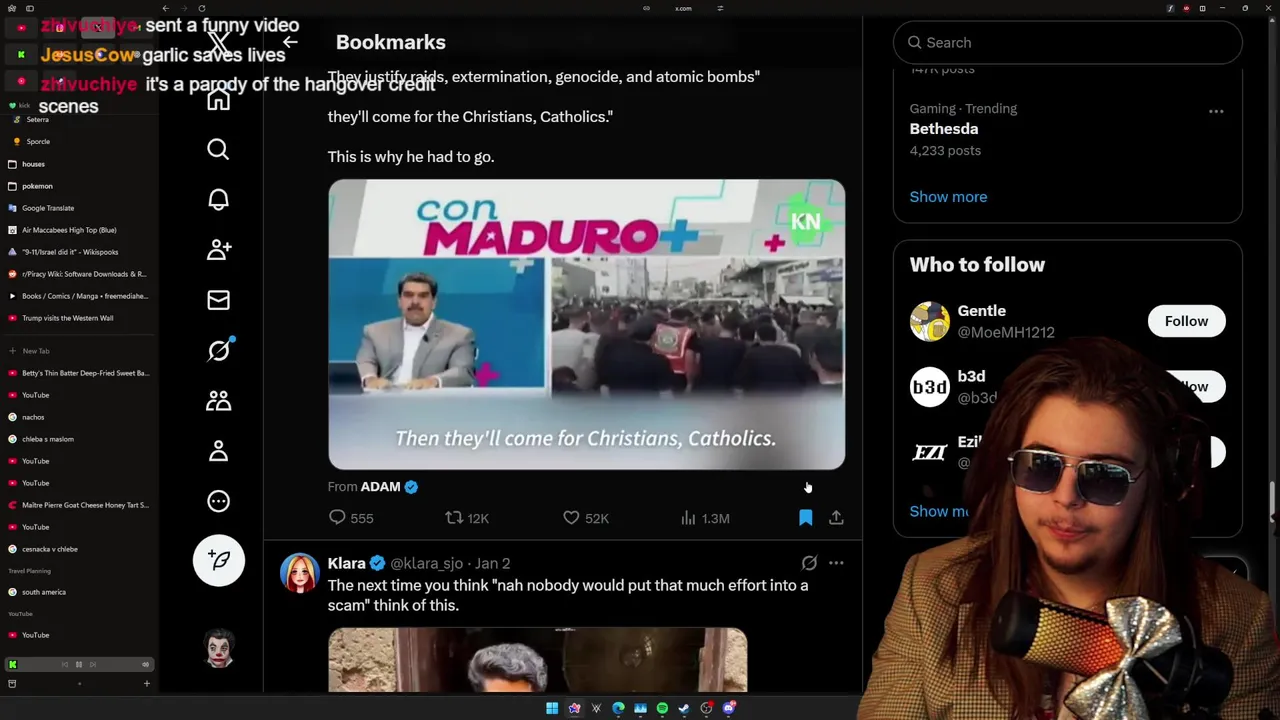1280x720 pixels.
Task: Open archive box icon at browser sidebar bottom
Action: point(12,683)
